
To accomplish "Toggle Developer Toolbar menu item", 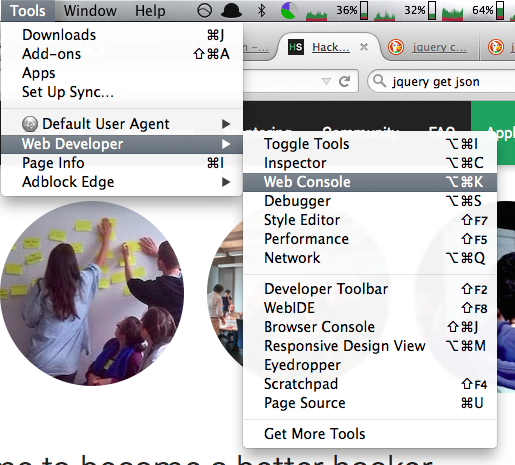I will (x=370, y=289).
